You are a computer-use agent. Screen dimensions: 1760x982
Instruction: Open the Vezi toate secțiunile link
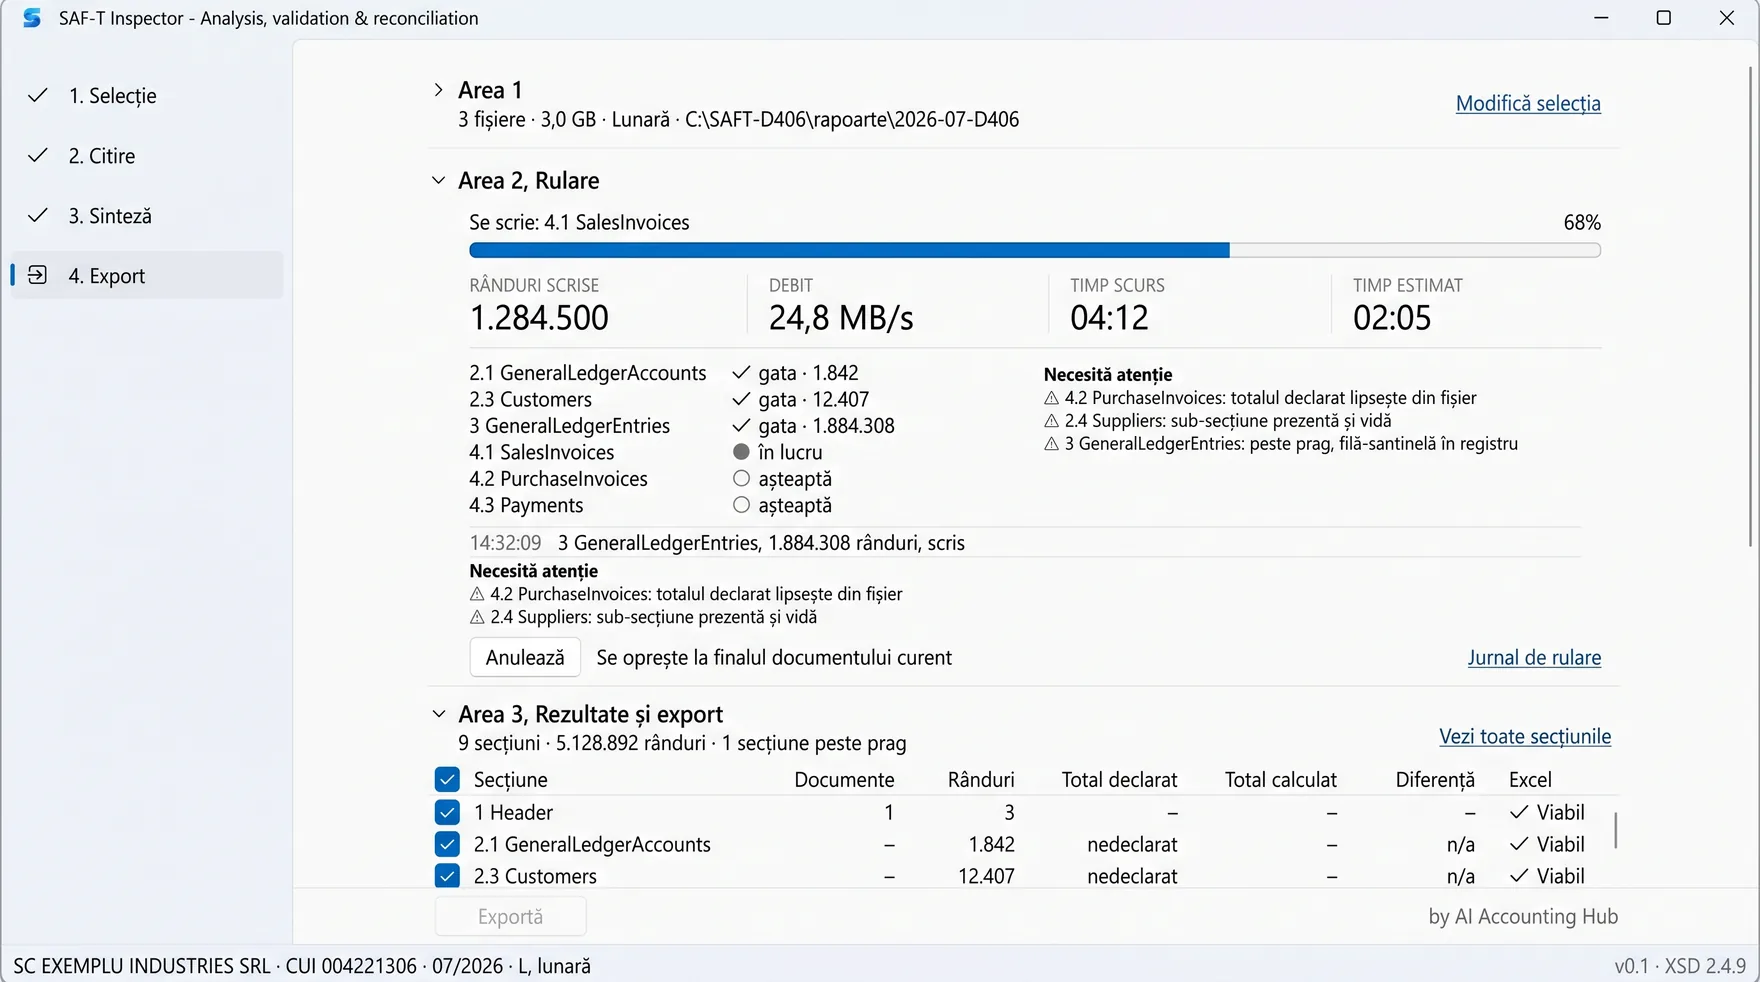click(x=1525, y=737)
